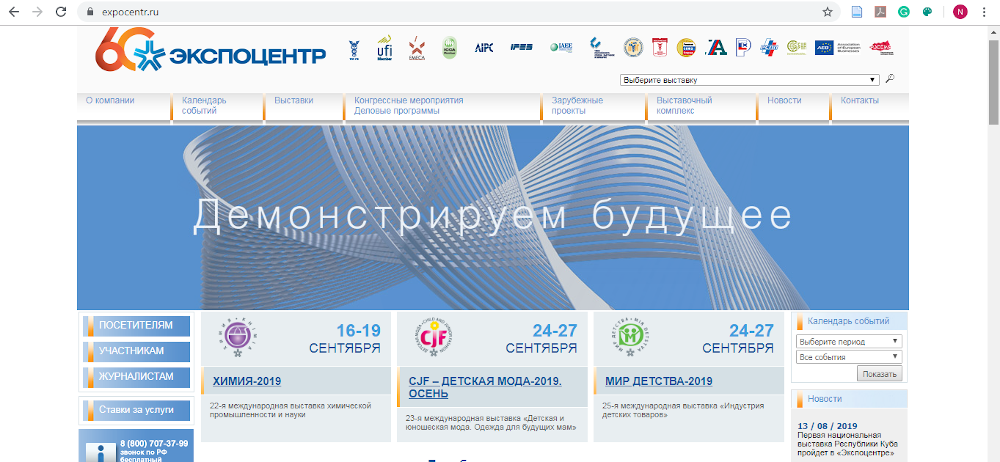
Task: Click the 'Ставки за услуги' button
Action: click(x=136, y=410)
